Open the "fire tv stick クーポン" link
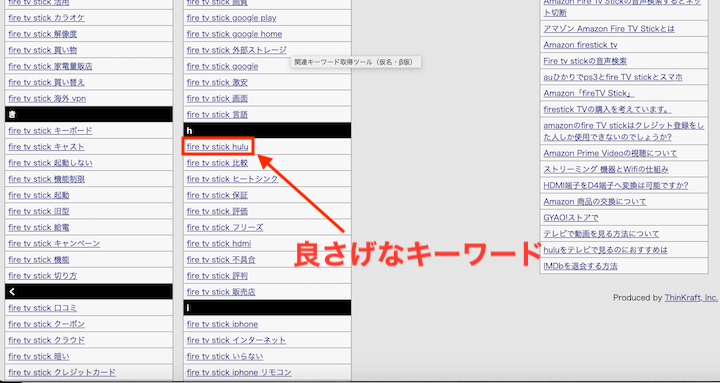The width and height of the screenshot is (720, 383). click(x=46, y=324)
